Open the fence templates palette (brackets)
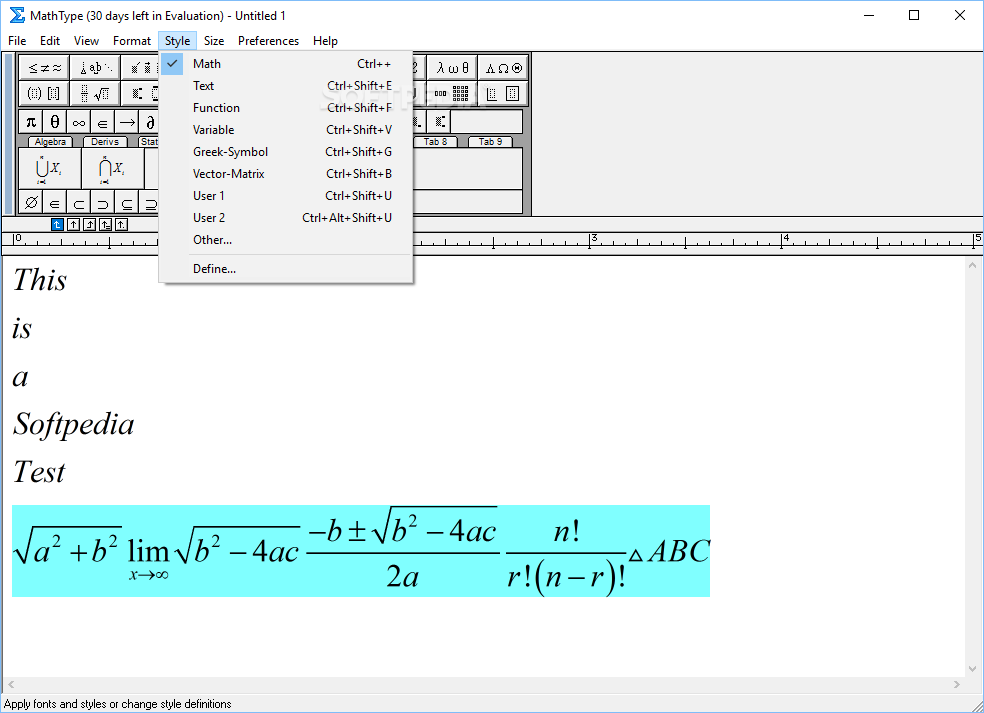Image resolution: width=984 pixels, height=713 pixels. click(x=44, y=94)
